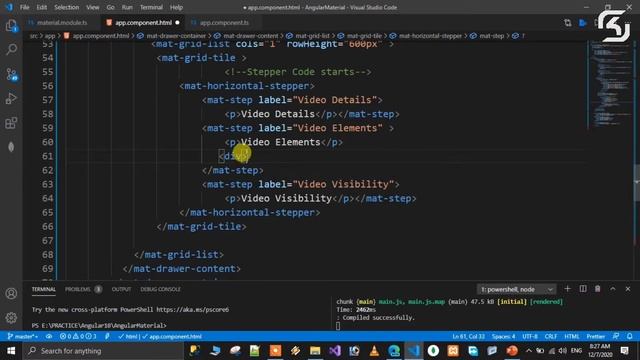Open the Go menu
Screen dimensions: 640x360
click(x=110, y=7)
